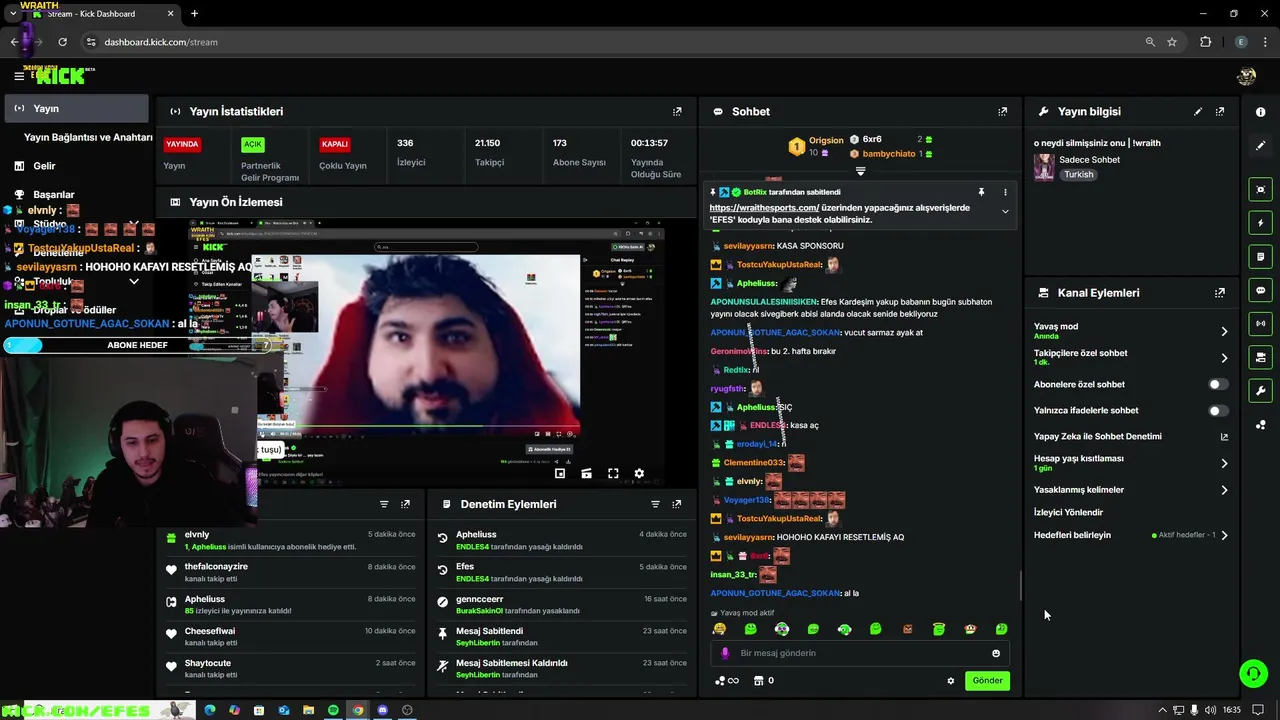The image size is (1280, 720).
Task: Open Yayın Bağlantısı ve Anahtarı
Action: tap(88, 137)
